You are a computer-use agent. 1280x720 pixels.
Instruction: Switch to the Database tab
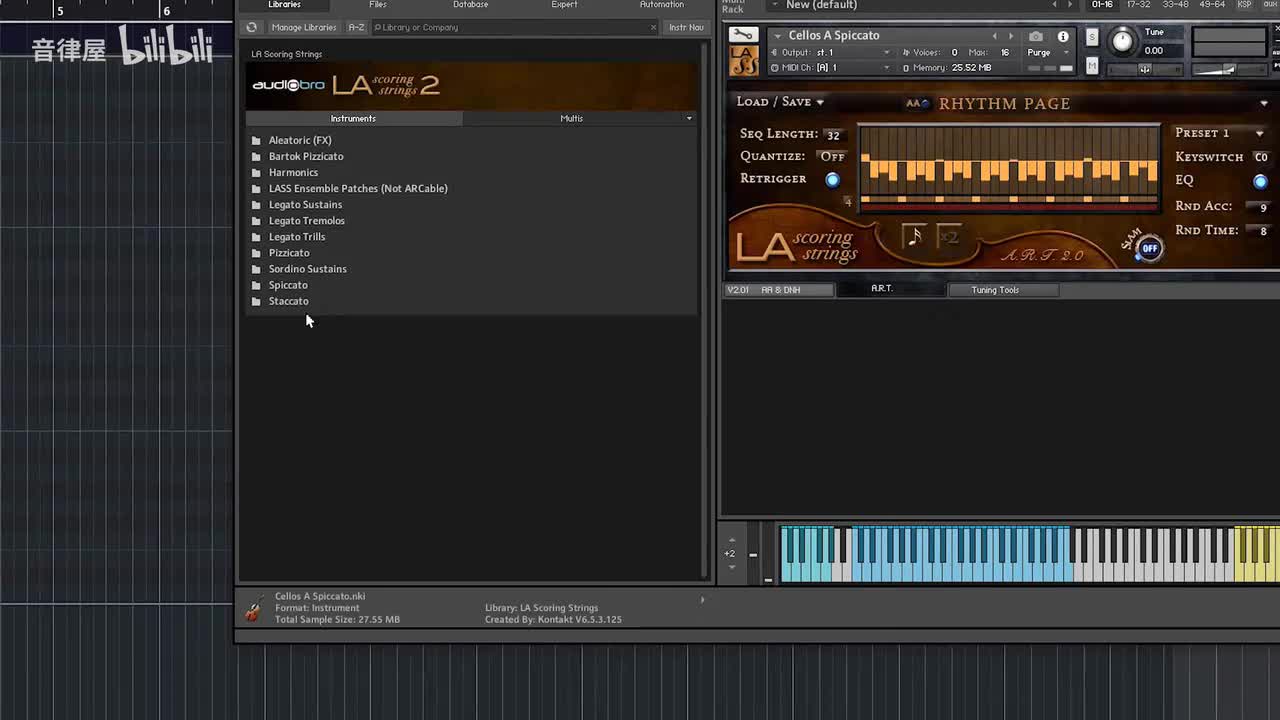coord(470,5)
